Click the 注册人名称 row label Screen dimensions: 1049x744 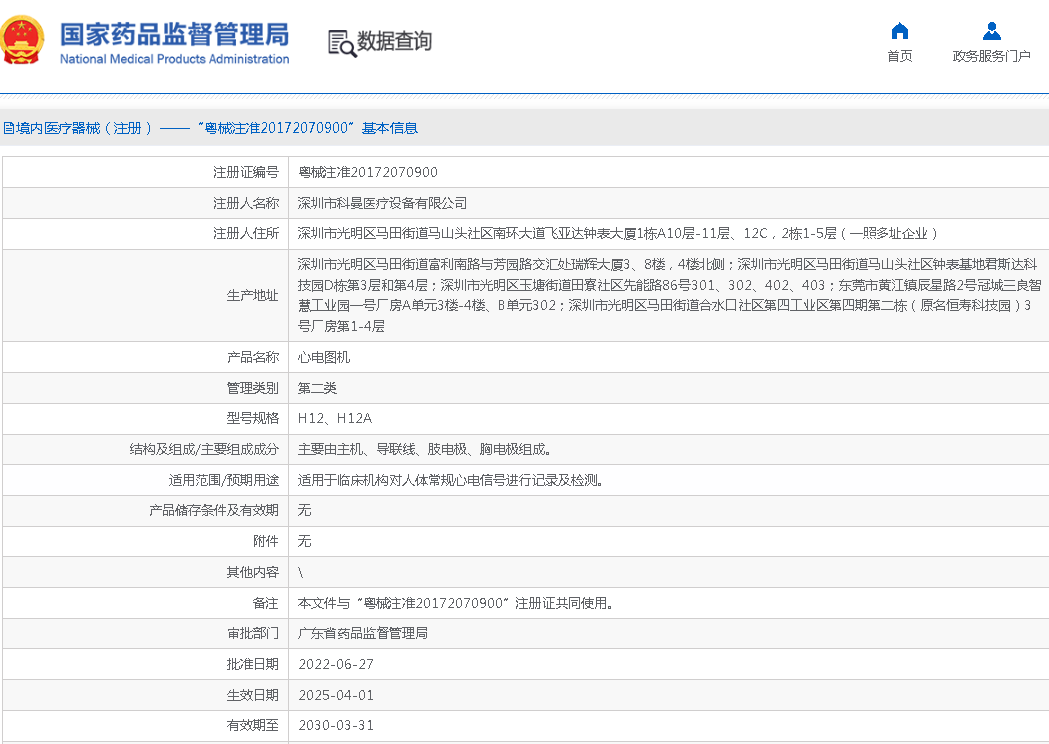click(246, 203)
